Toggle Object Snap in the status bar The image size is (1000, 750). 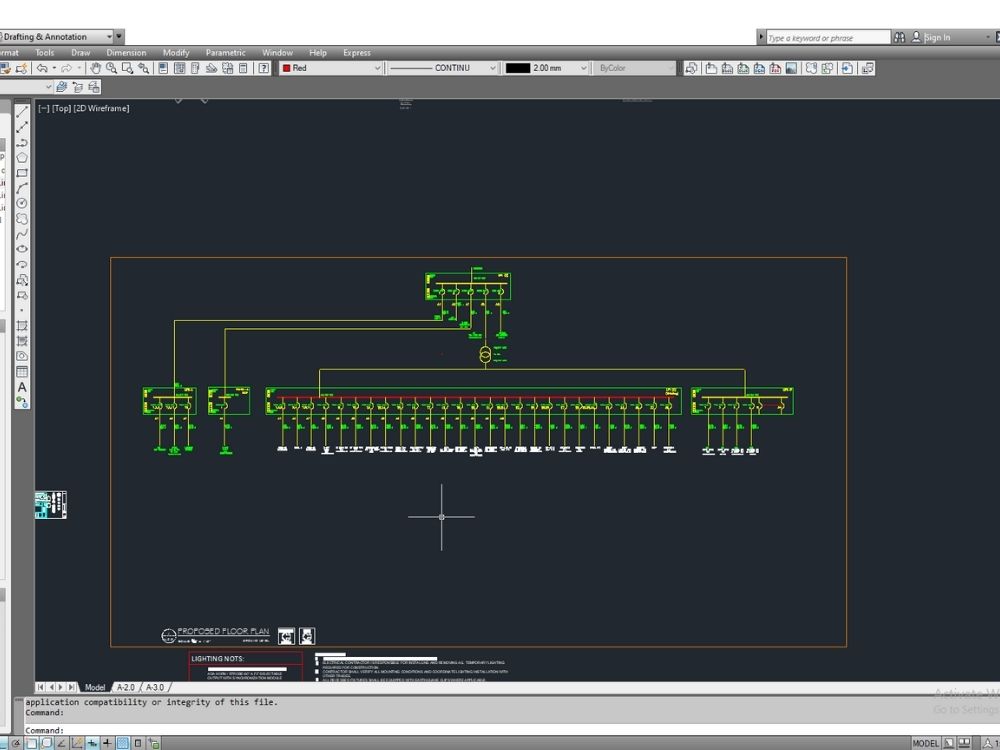91,743
